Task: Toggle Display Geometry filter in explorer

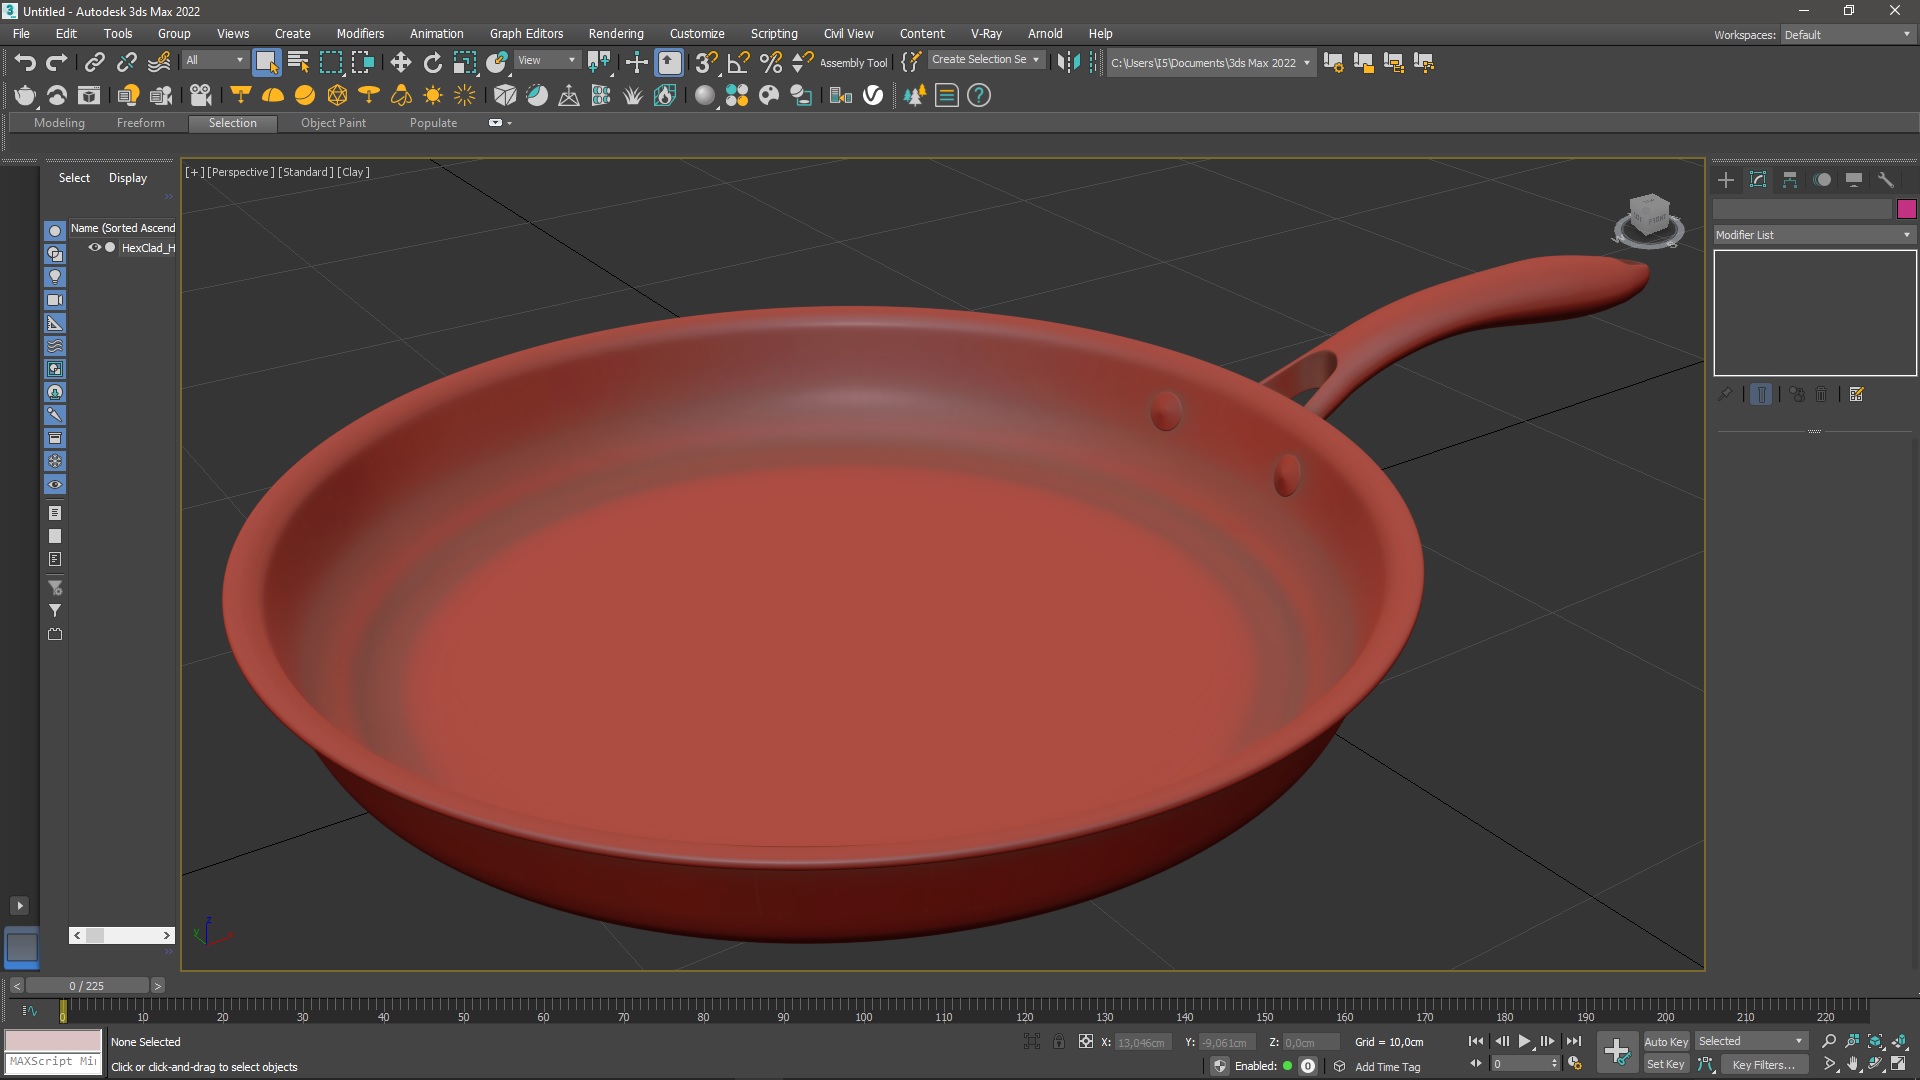Action: [55, 231]
